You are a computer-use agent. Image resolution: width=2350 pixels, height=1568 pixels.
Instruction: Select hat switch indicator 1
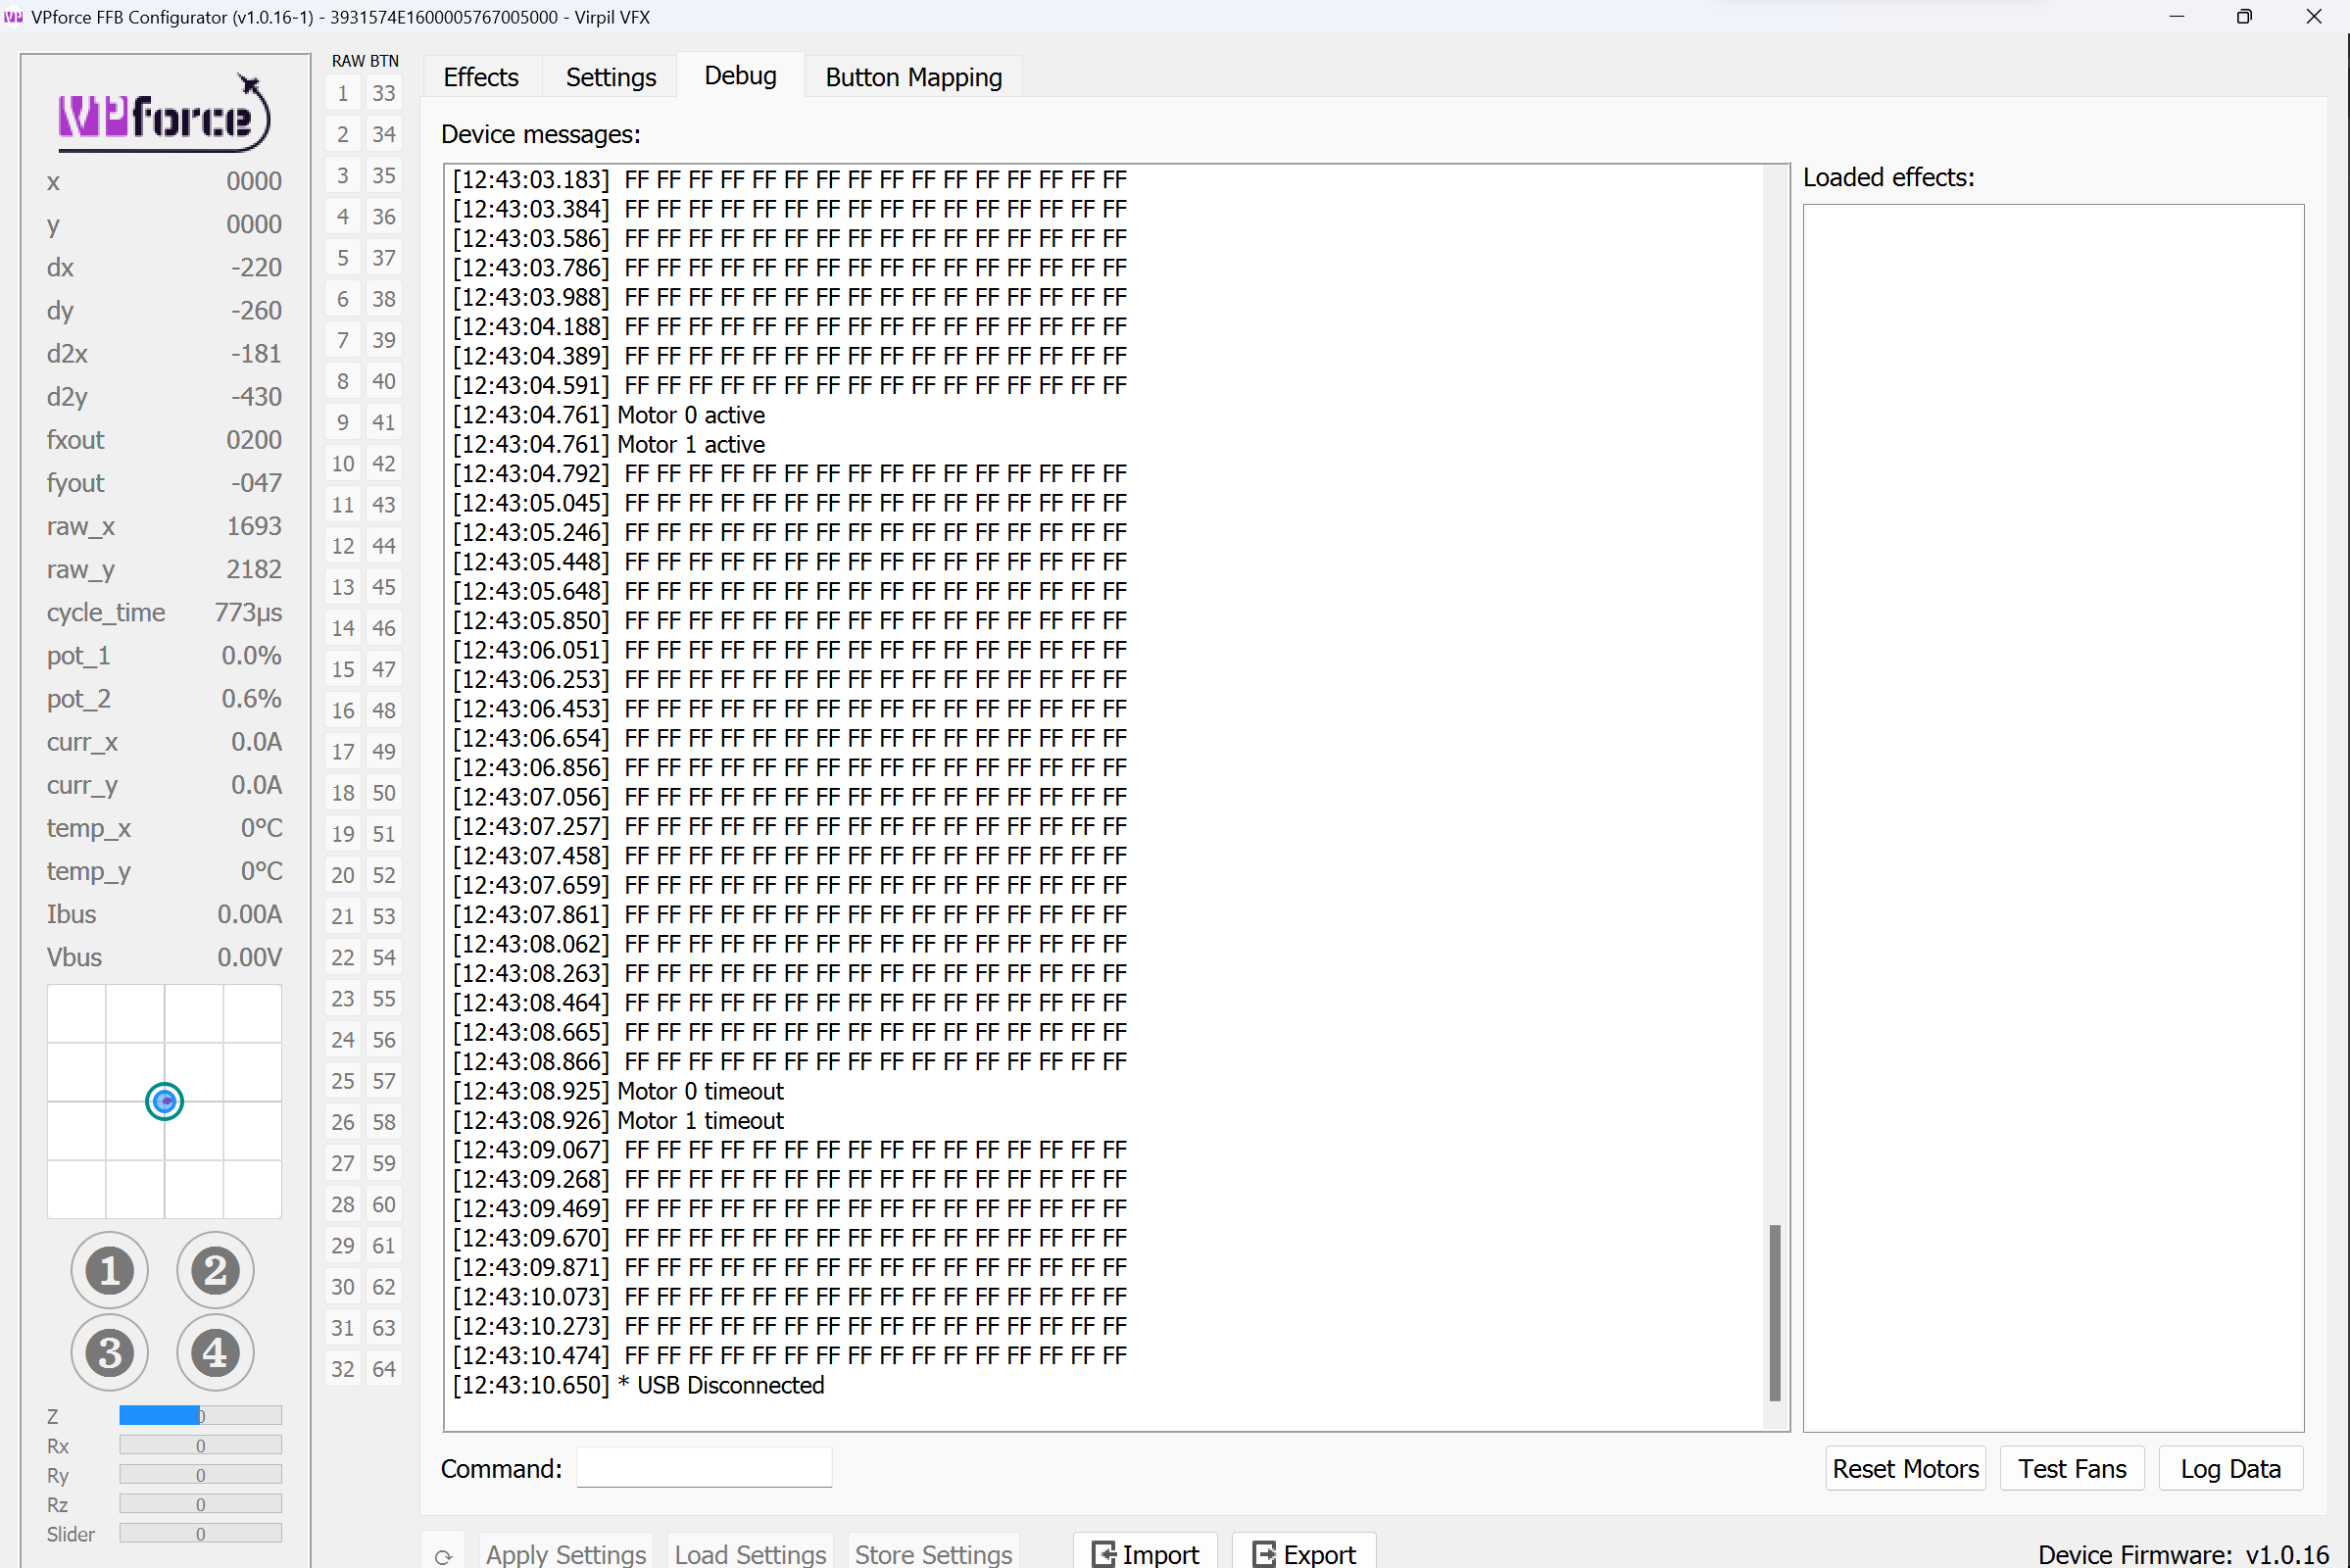pos(109,1270)
